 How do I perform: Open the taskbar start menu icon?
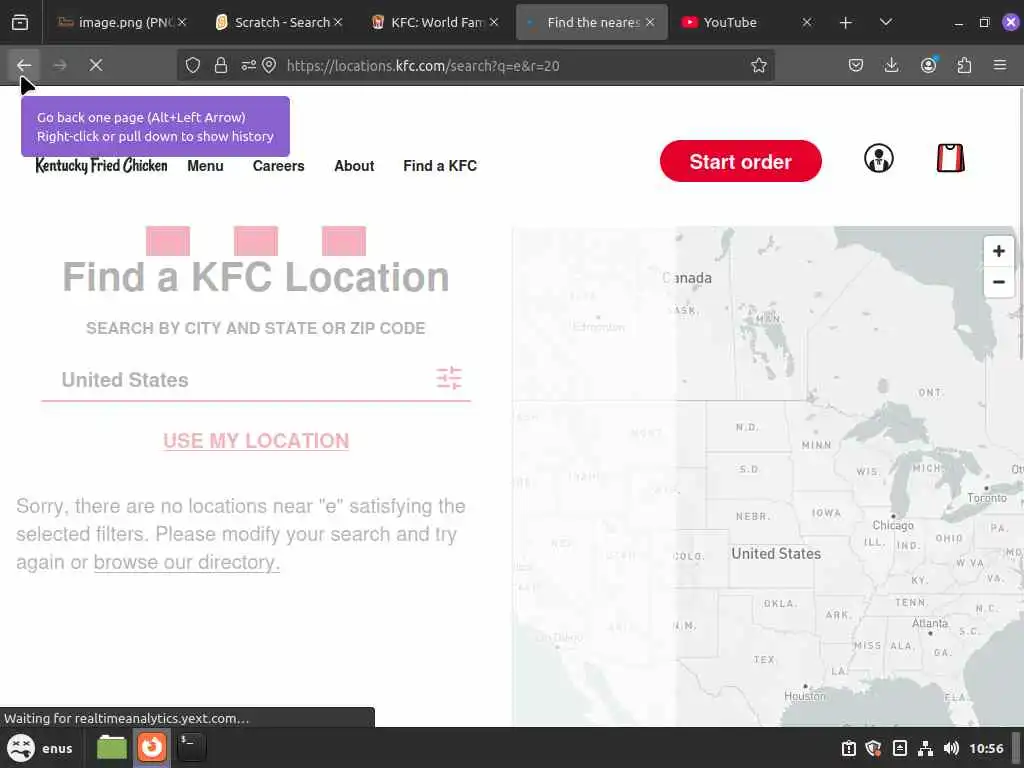coord(21,748)
